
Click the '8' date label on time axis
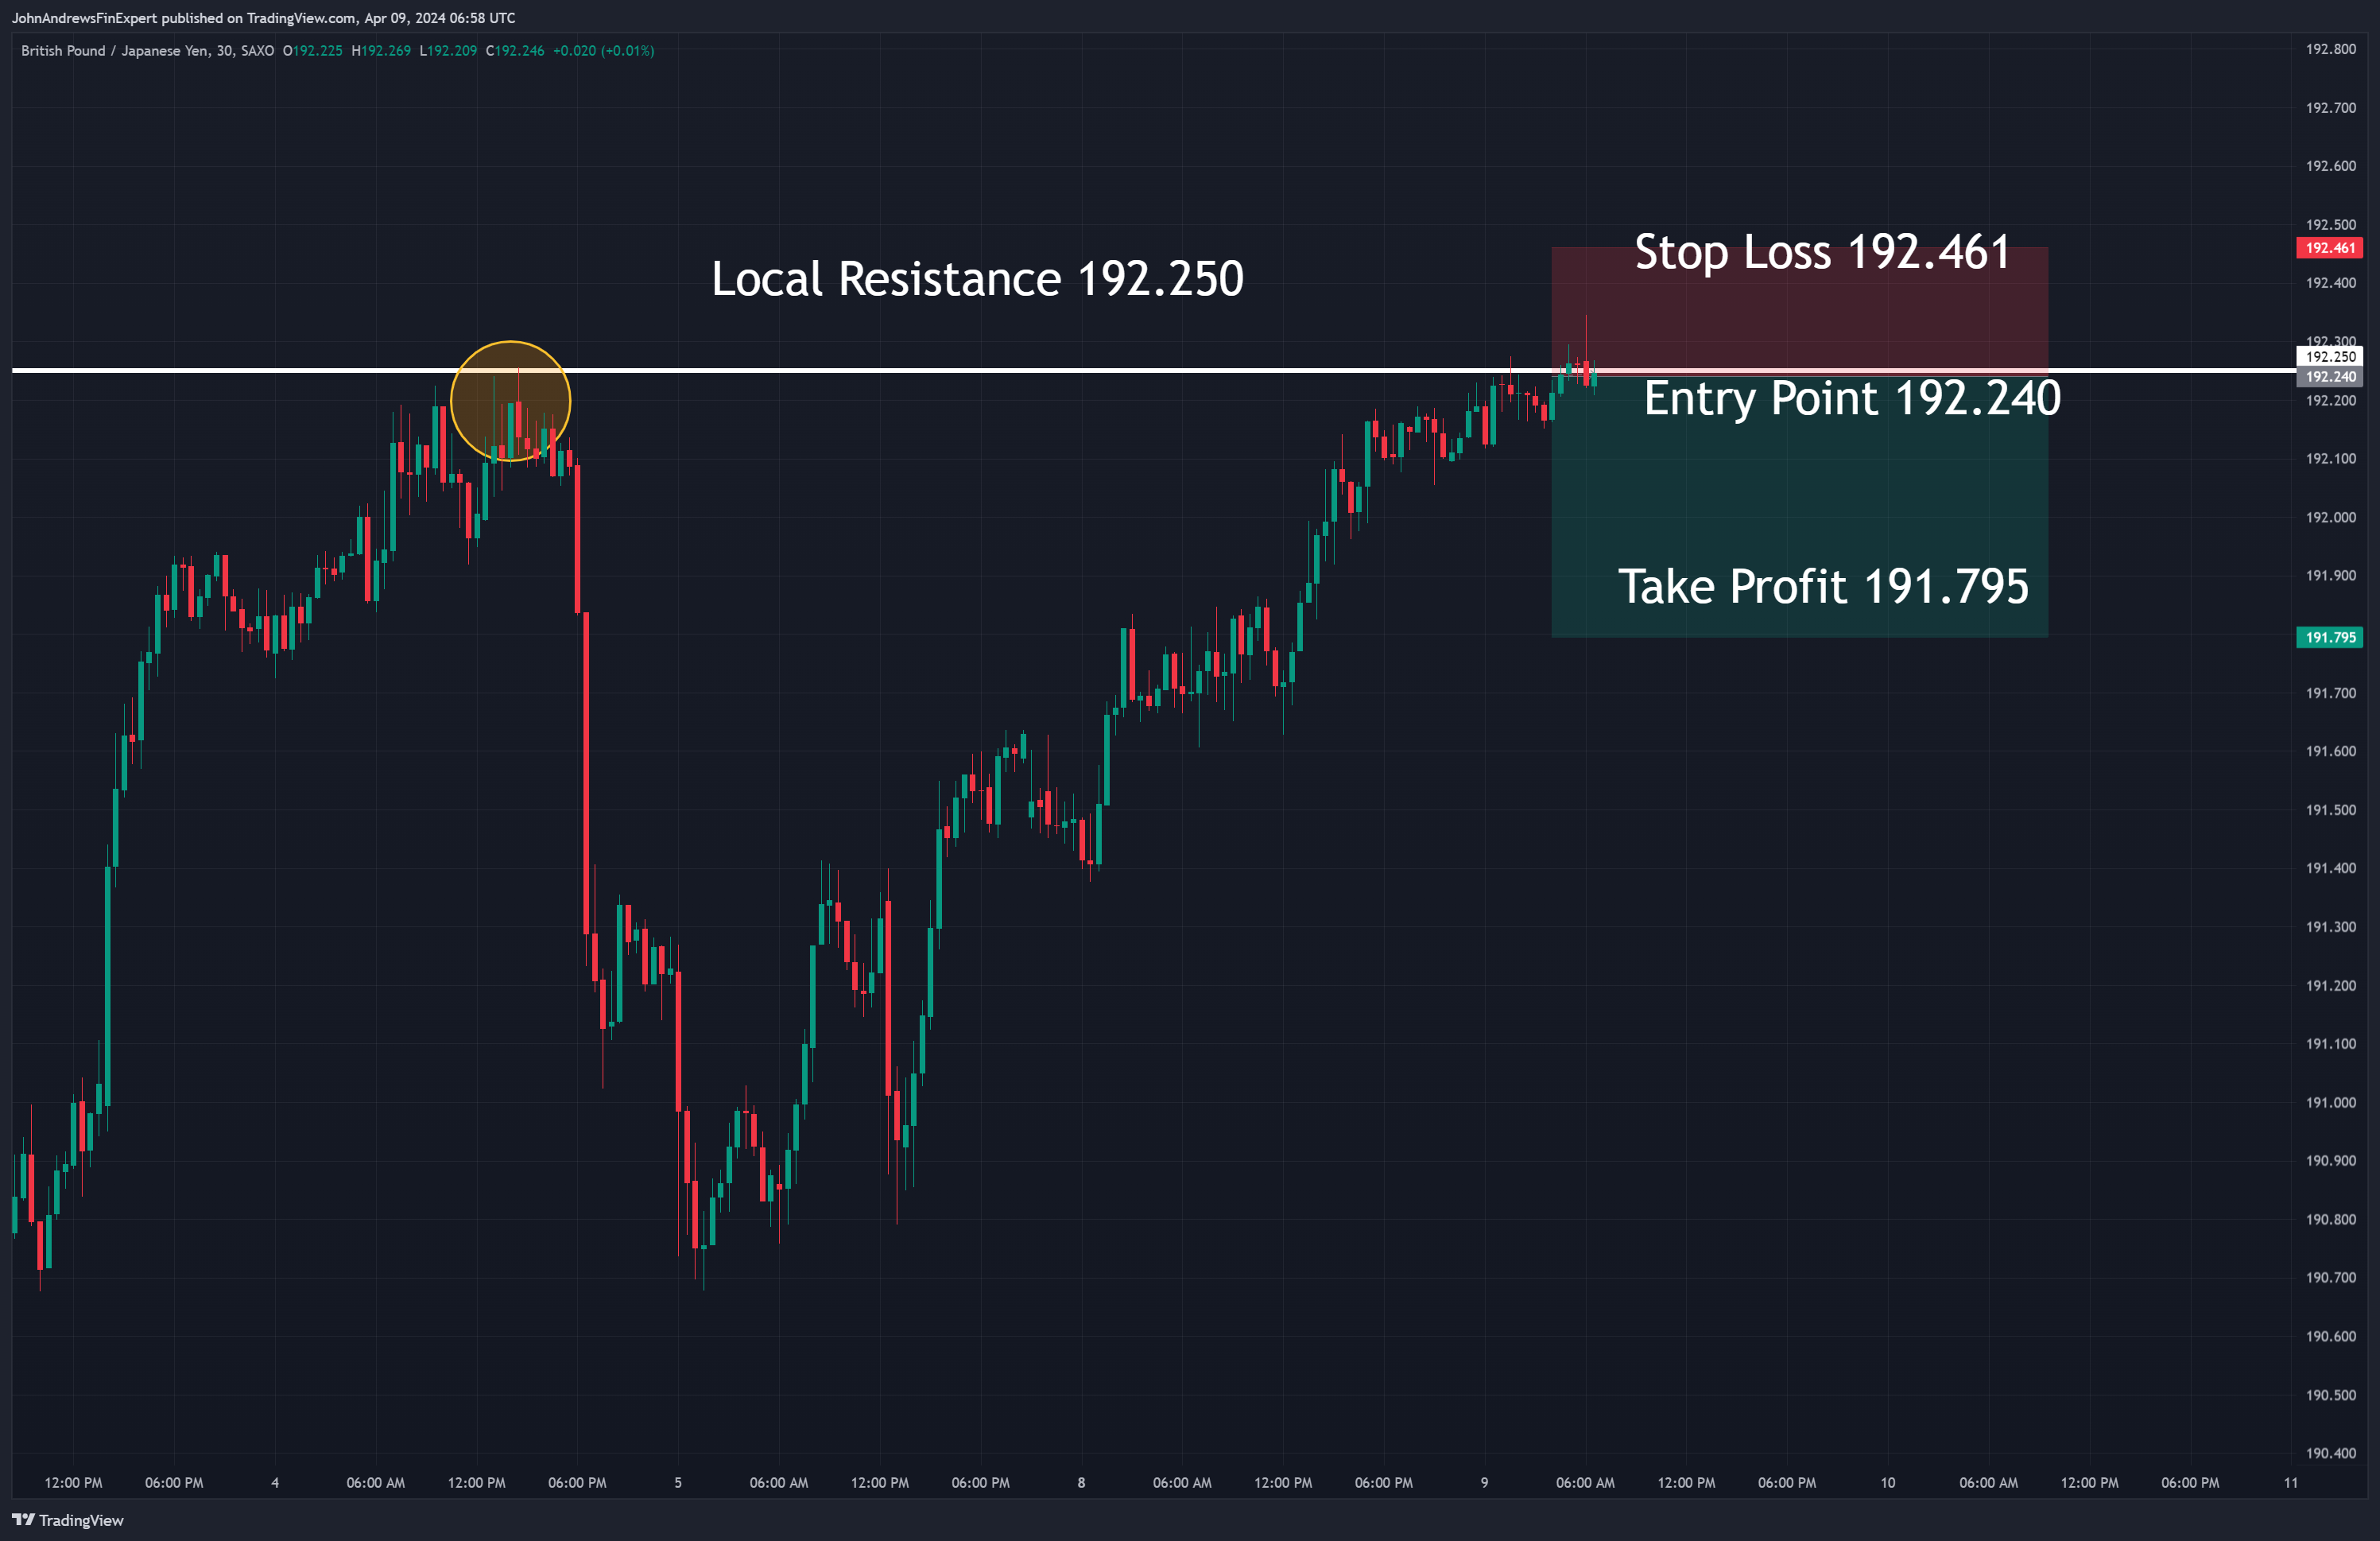(x=1081, y=1483)
